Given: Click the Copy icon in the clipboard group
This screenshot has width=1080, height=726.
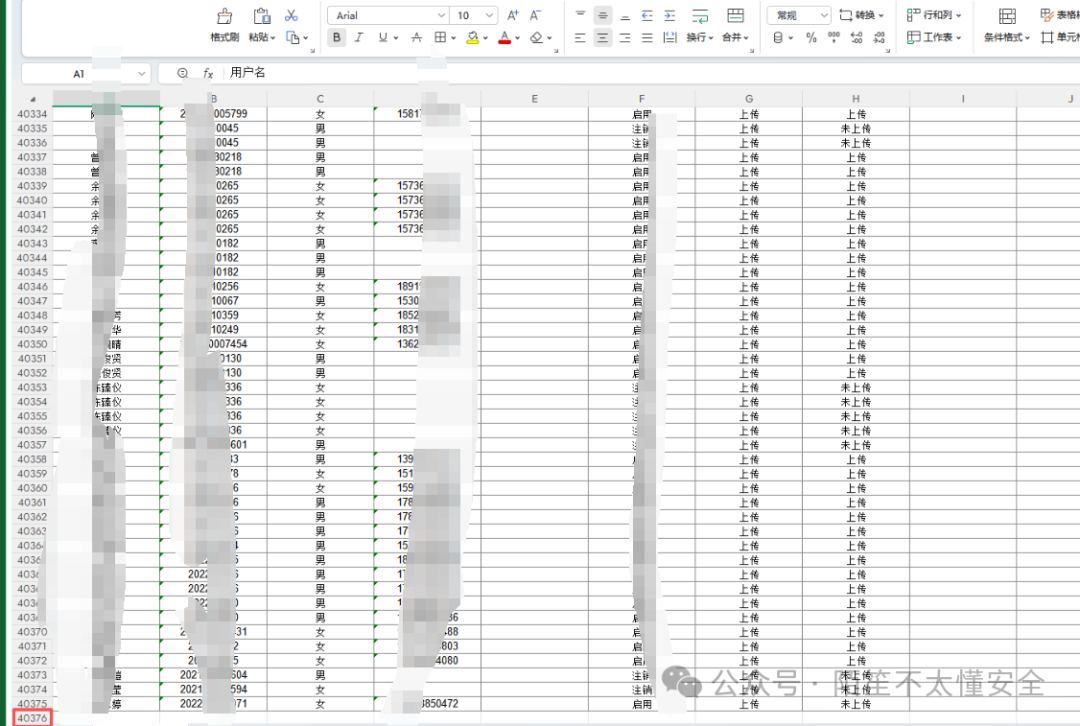Looking at the screenshot, I should pos(293,37).
